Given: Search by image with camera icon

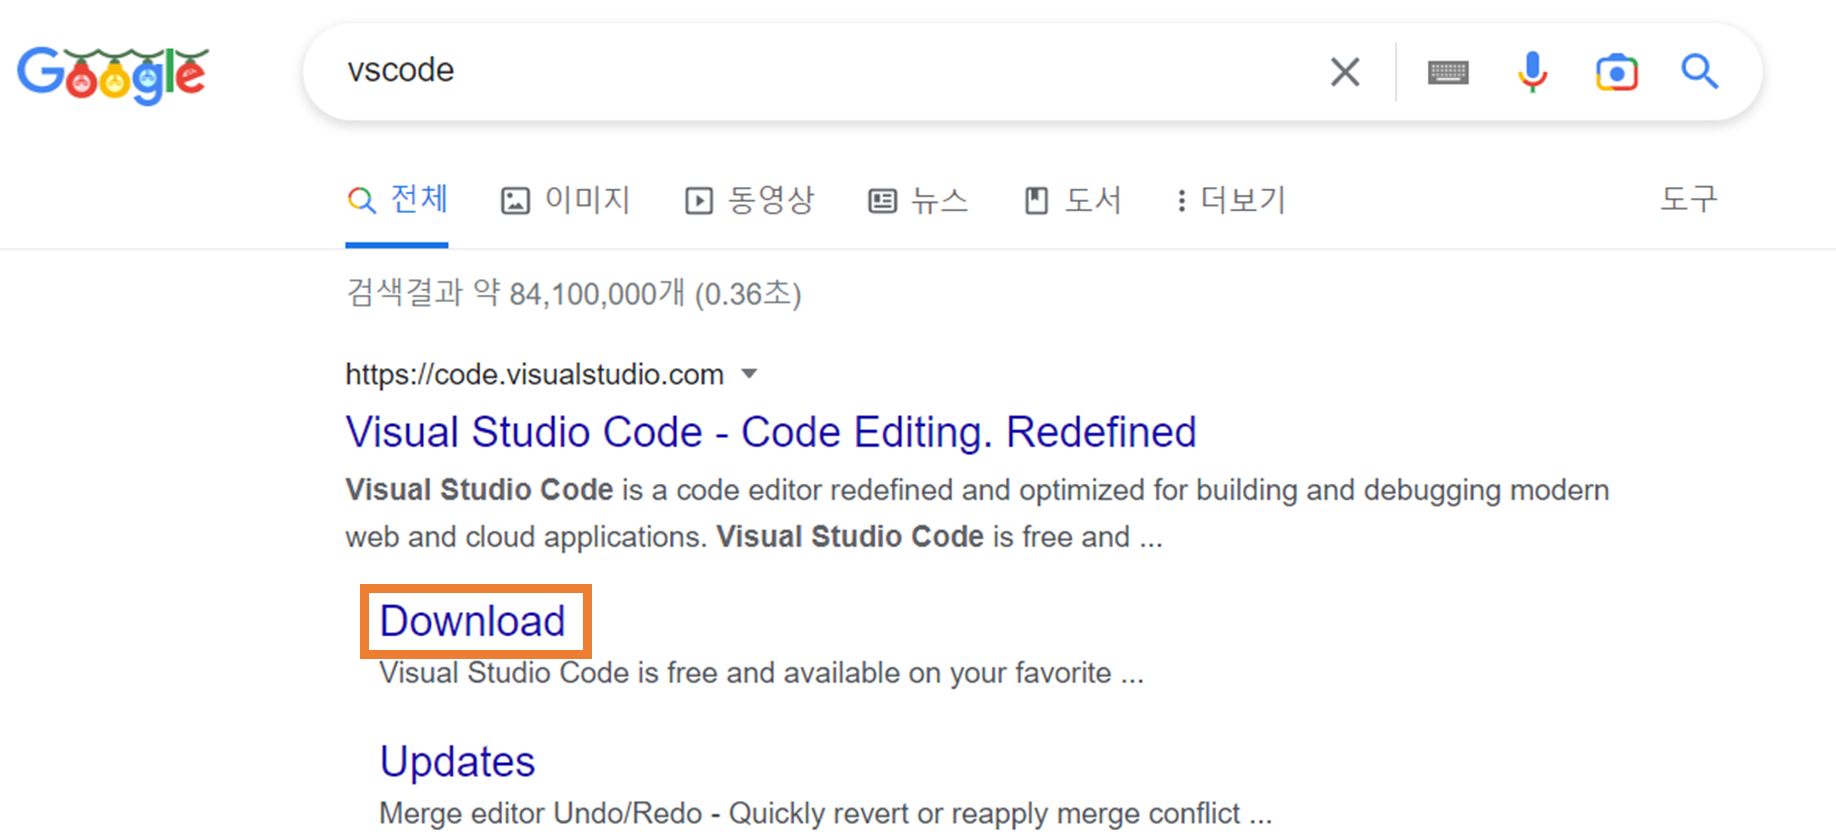Looking at the screenshot, I should coord(1617,72).
